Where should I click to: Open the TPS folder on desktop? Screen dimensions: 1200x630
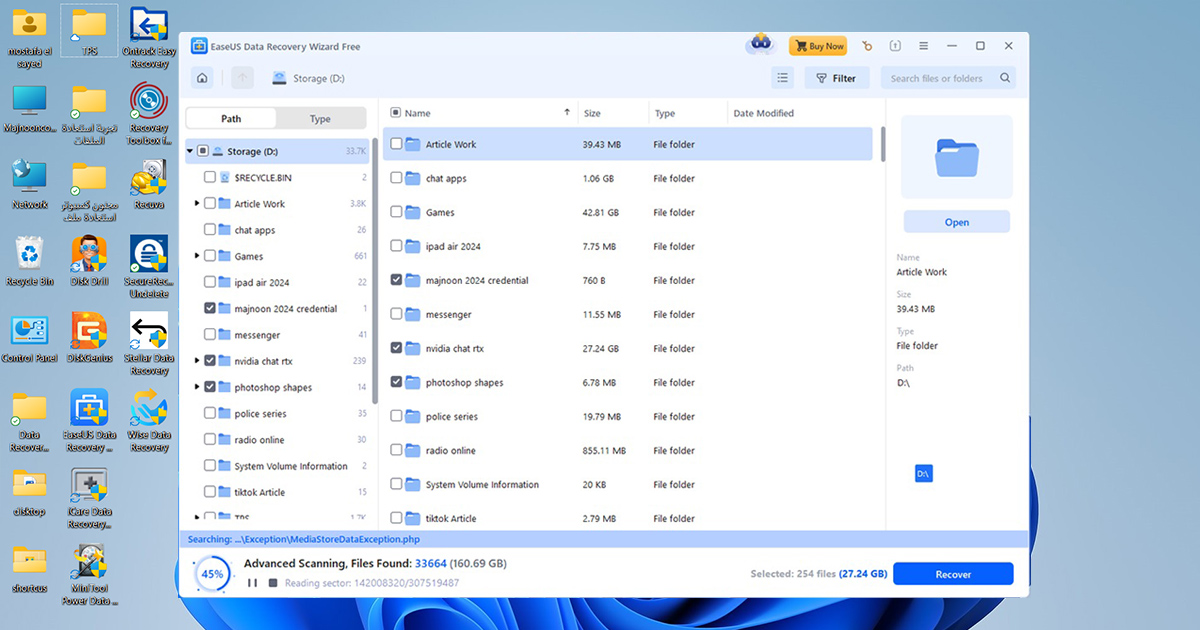[89, 32]
